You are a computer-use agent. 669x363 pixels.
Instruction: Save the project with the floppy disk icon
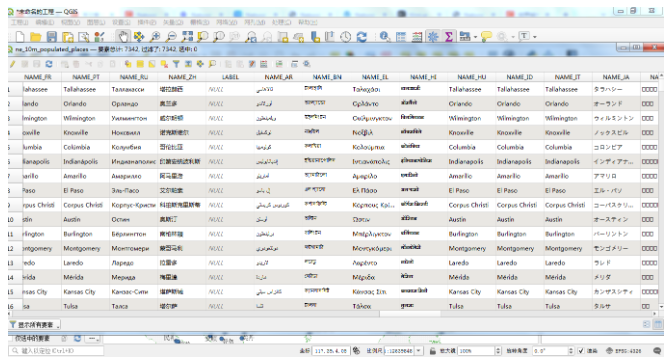coord(52,37)
